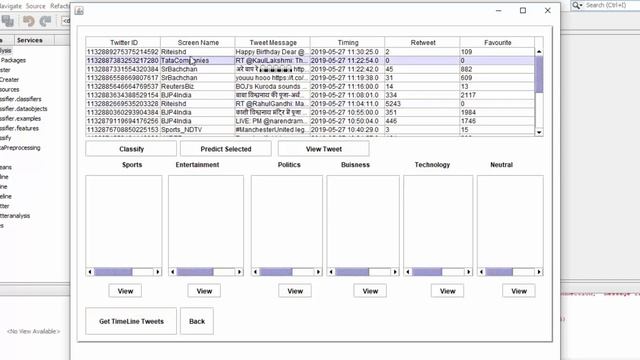Click favourite count 2117
640x360 pixels.
coord(497,95)
